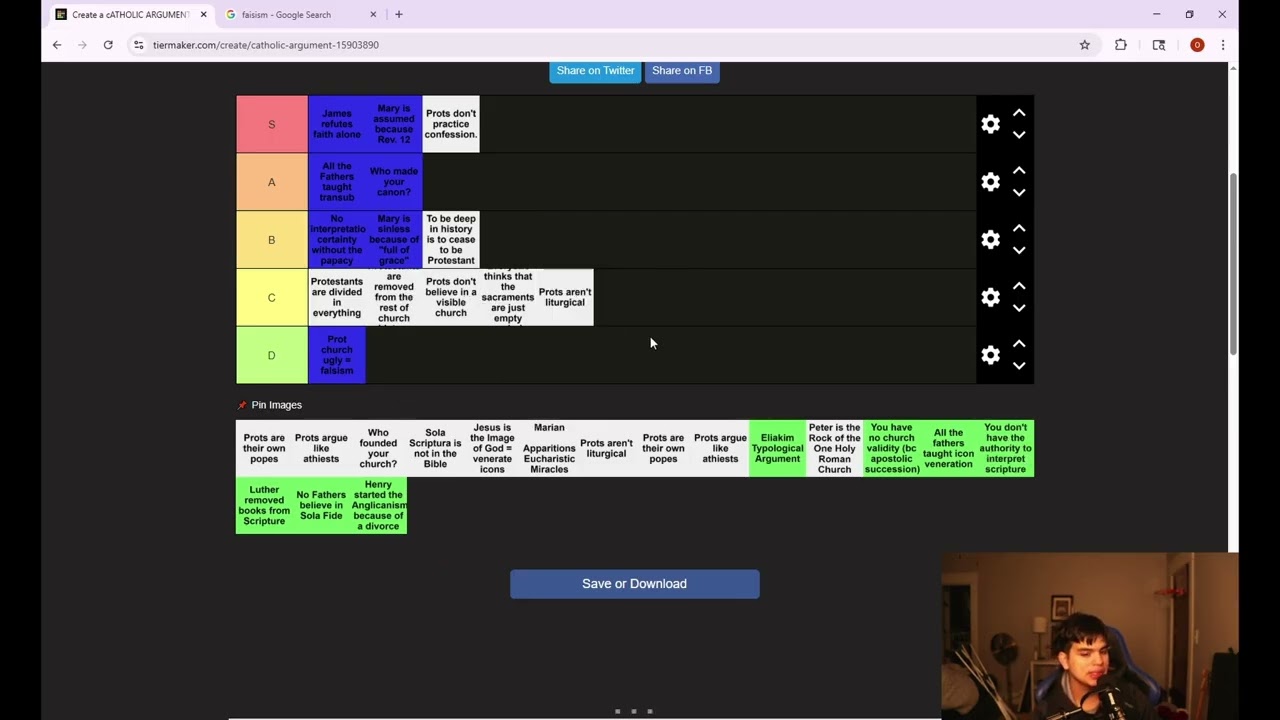Select 'Marian Apparitions Eucharistic Miracles' tile
Viewport: 1280px width, 720px height.
(549, 448)
